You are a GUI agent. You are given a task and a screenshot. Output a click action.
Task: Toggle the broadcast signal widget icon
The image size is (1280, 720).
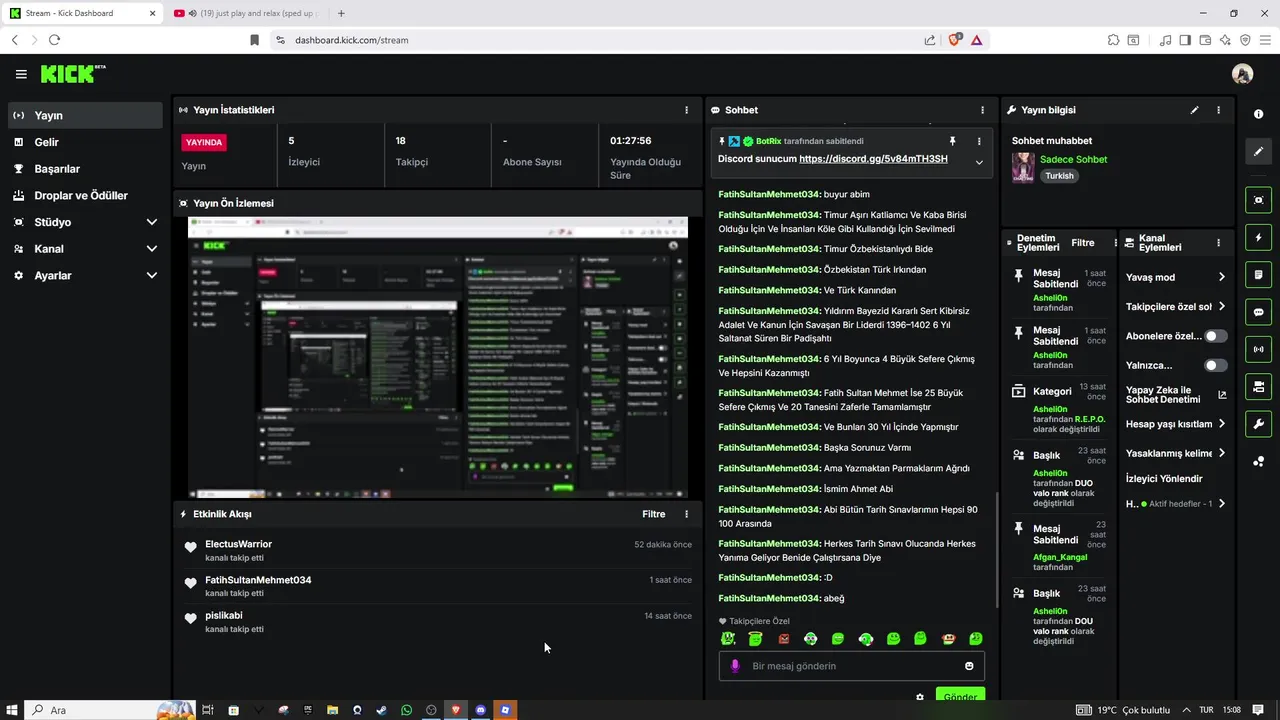1258,349
